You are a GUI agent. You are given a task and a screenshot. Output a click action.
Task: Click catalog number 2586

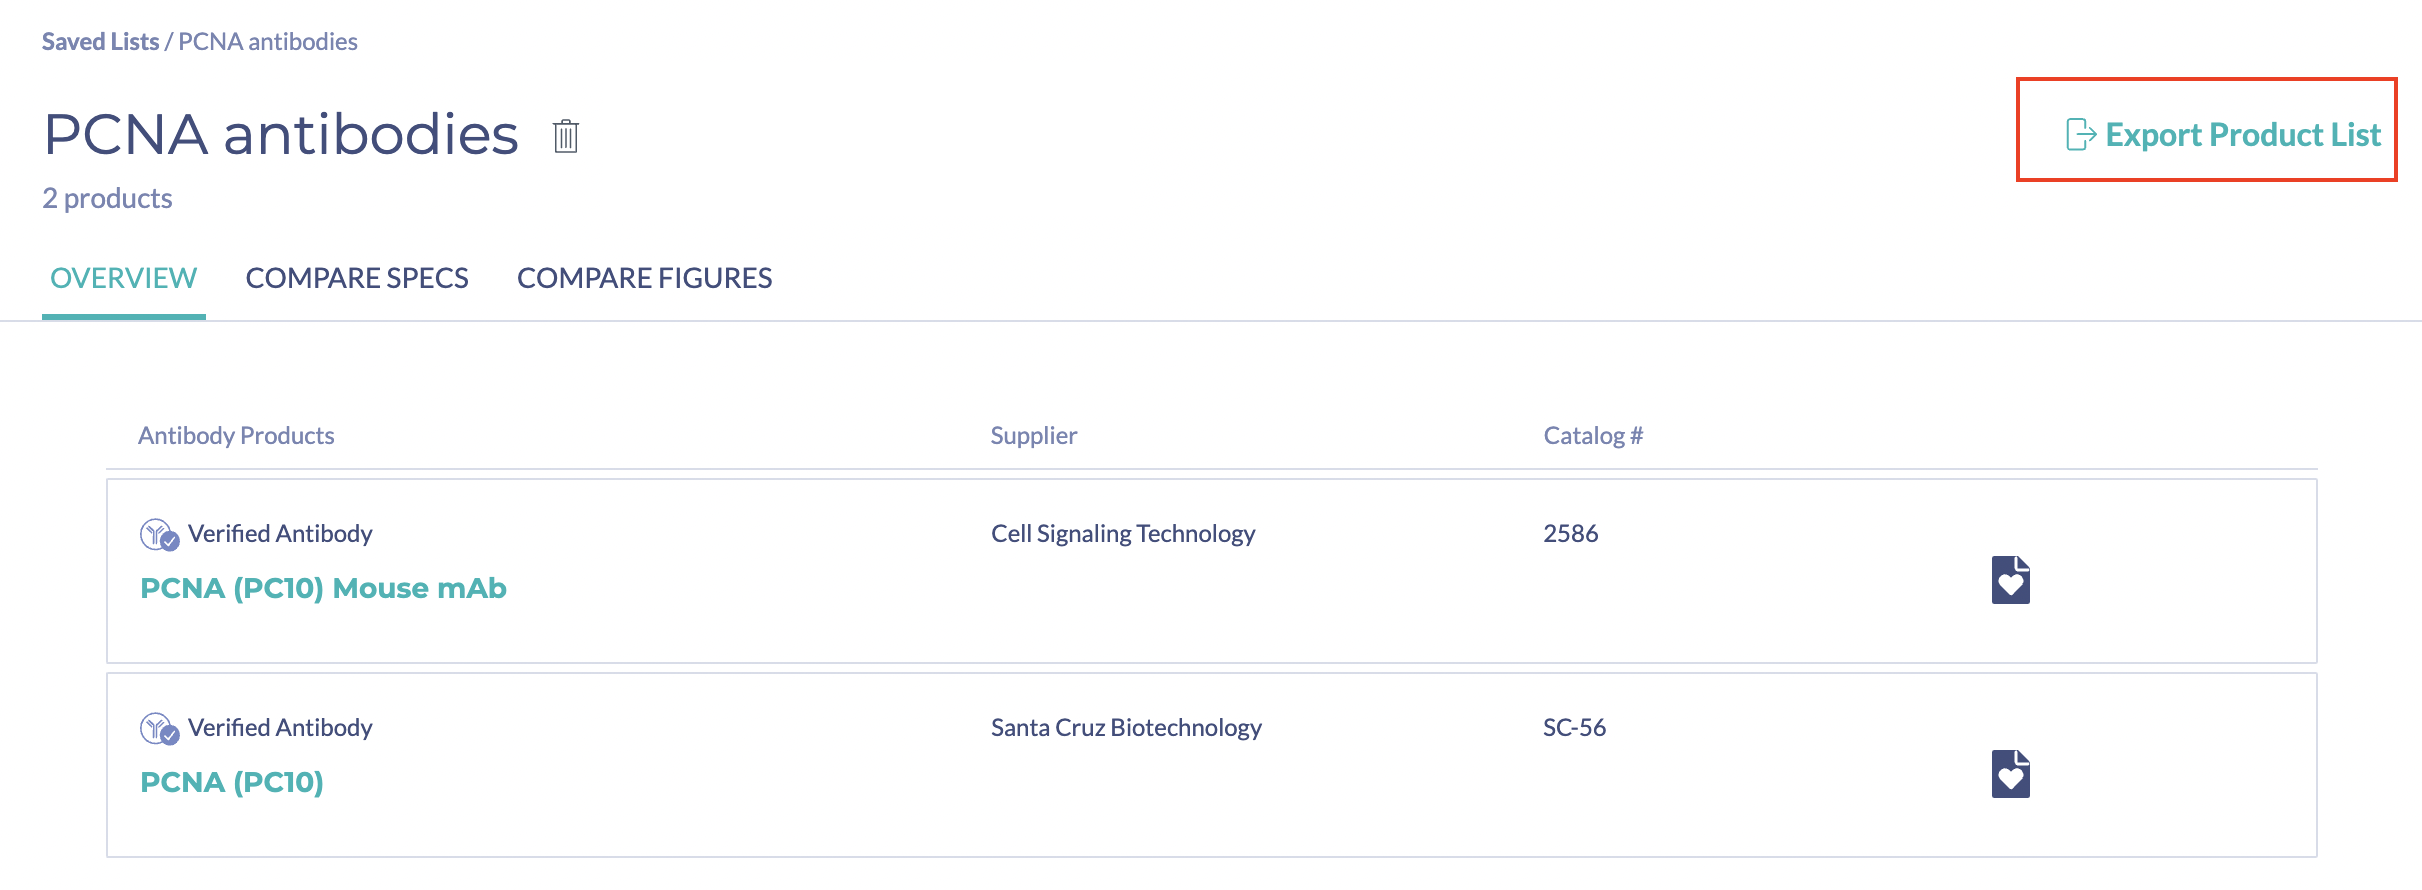pyautogui.click(x=1570, y=534)
